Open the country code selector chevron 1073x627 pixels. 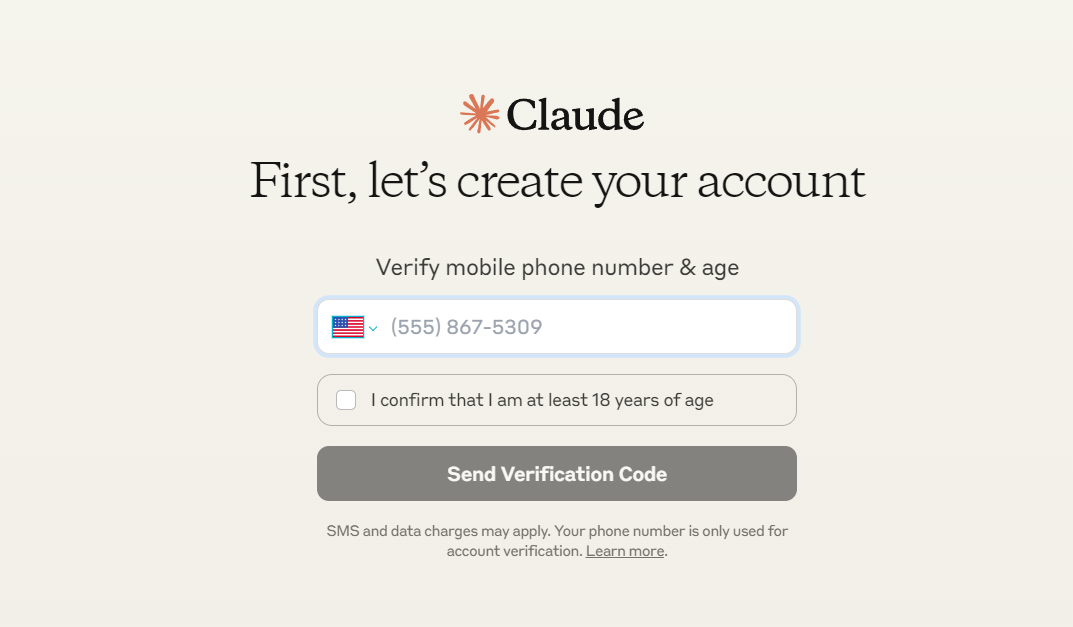[x=373, y=329]
